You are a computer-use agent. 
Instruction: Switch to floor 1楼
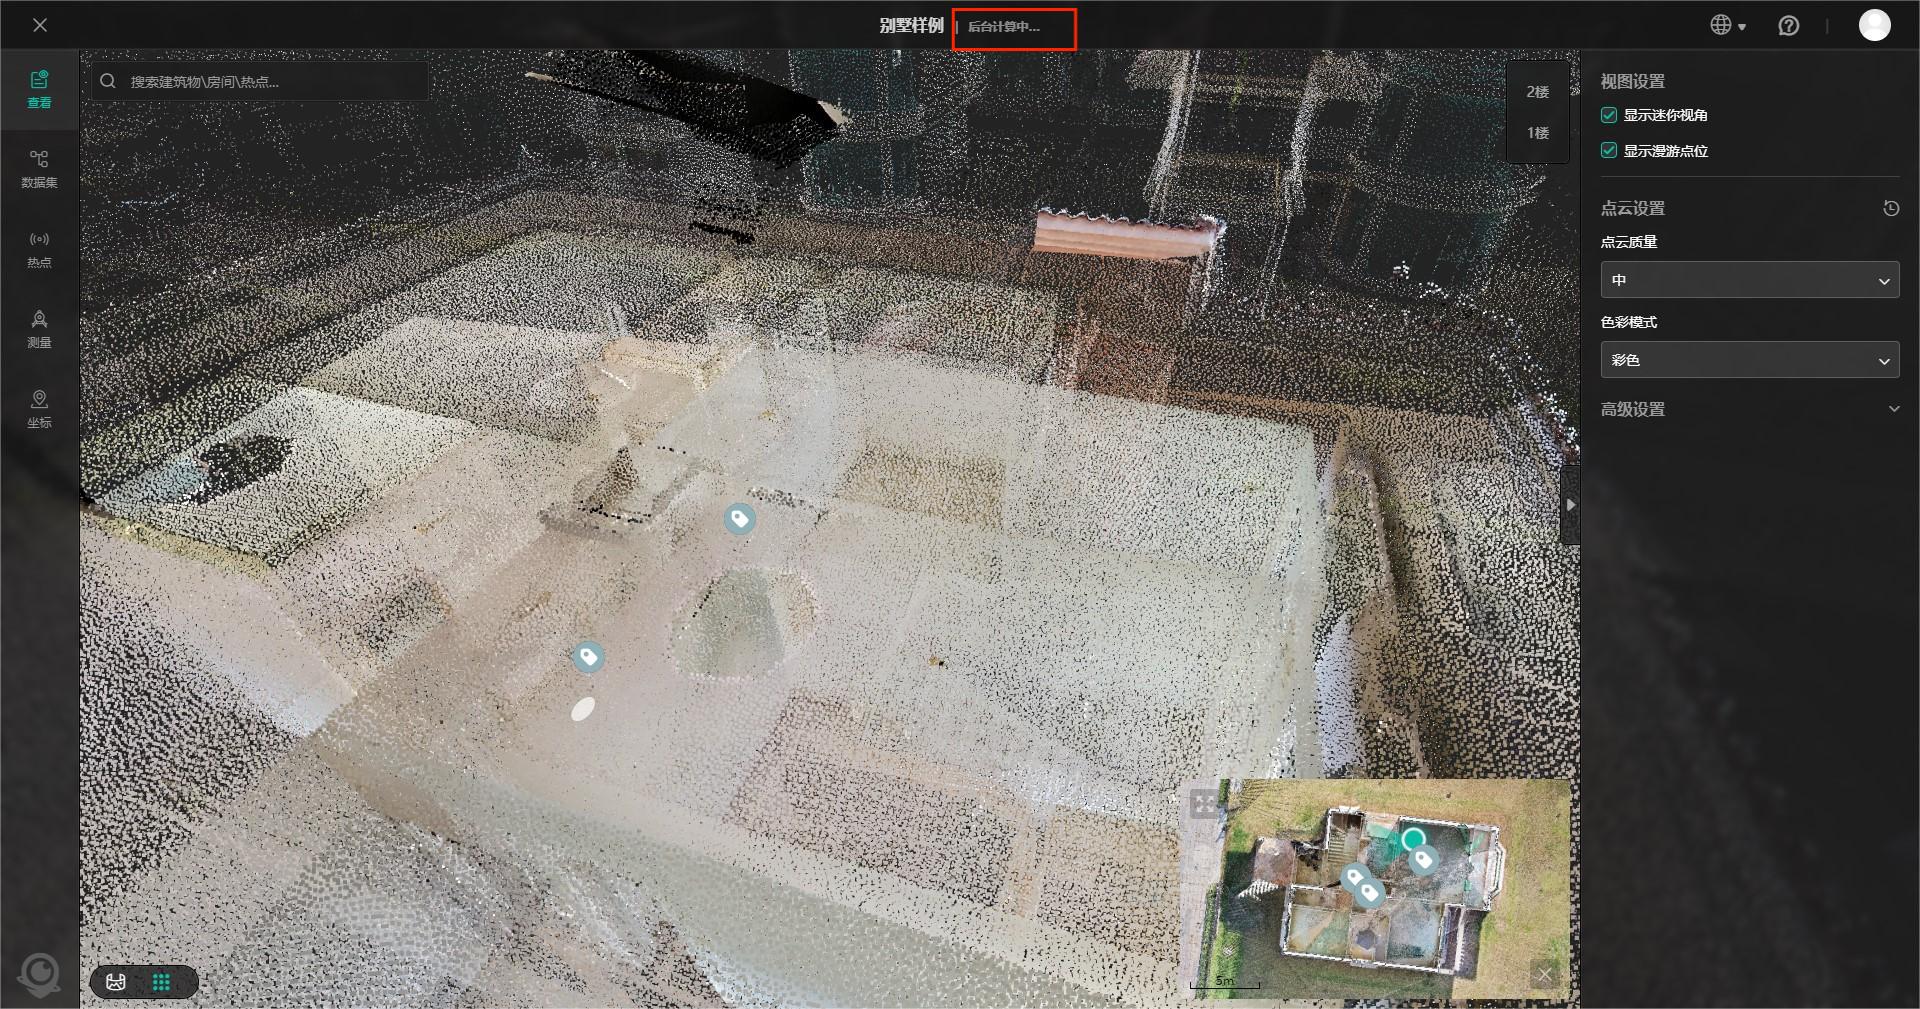[1537, 133]
